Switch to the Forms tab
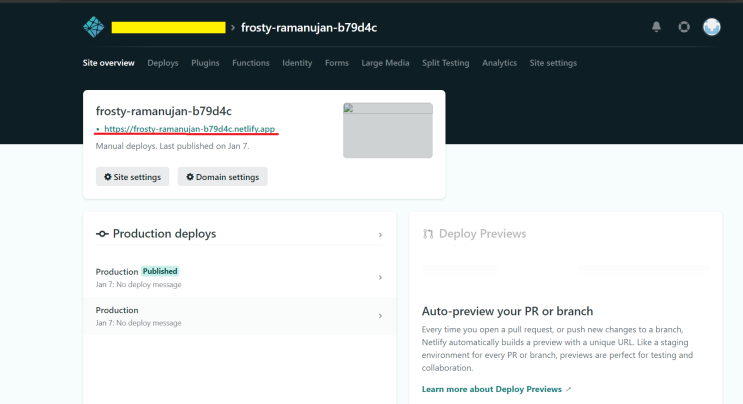Screen dimensions: 743x404 (336, 63)
